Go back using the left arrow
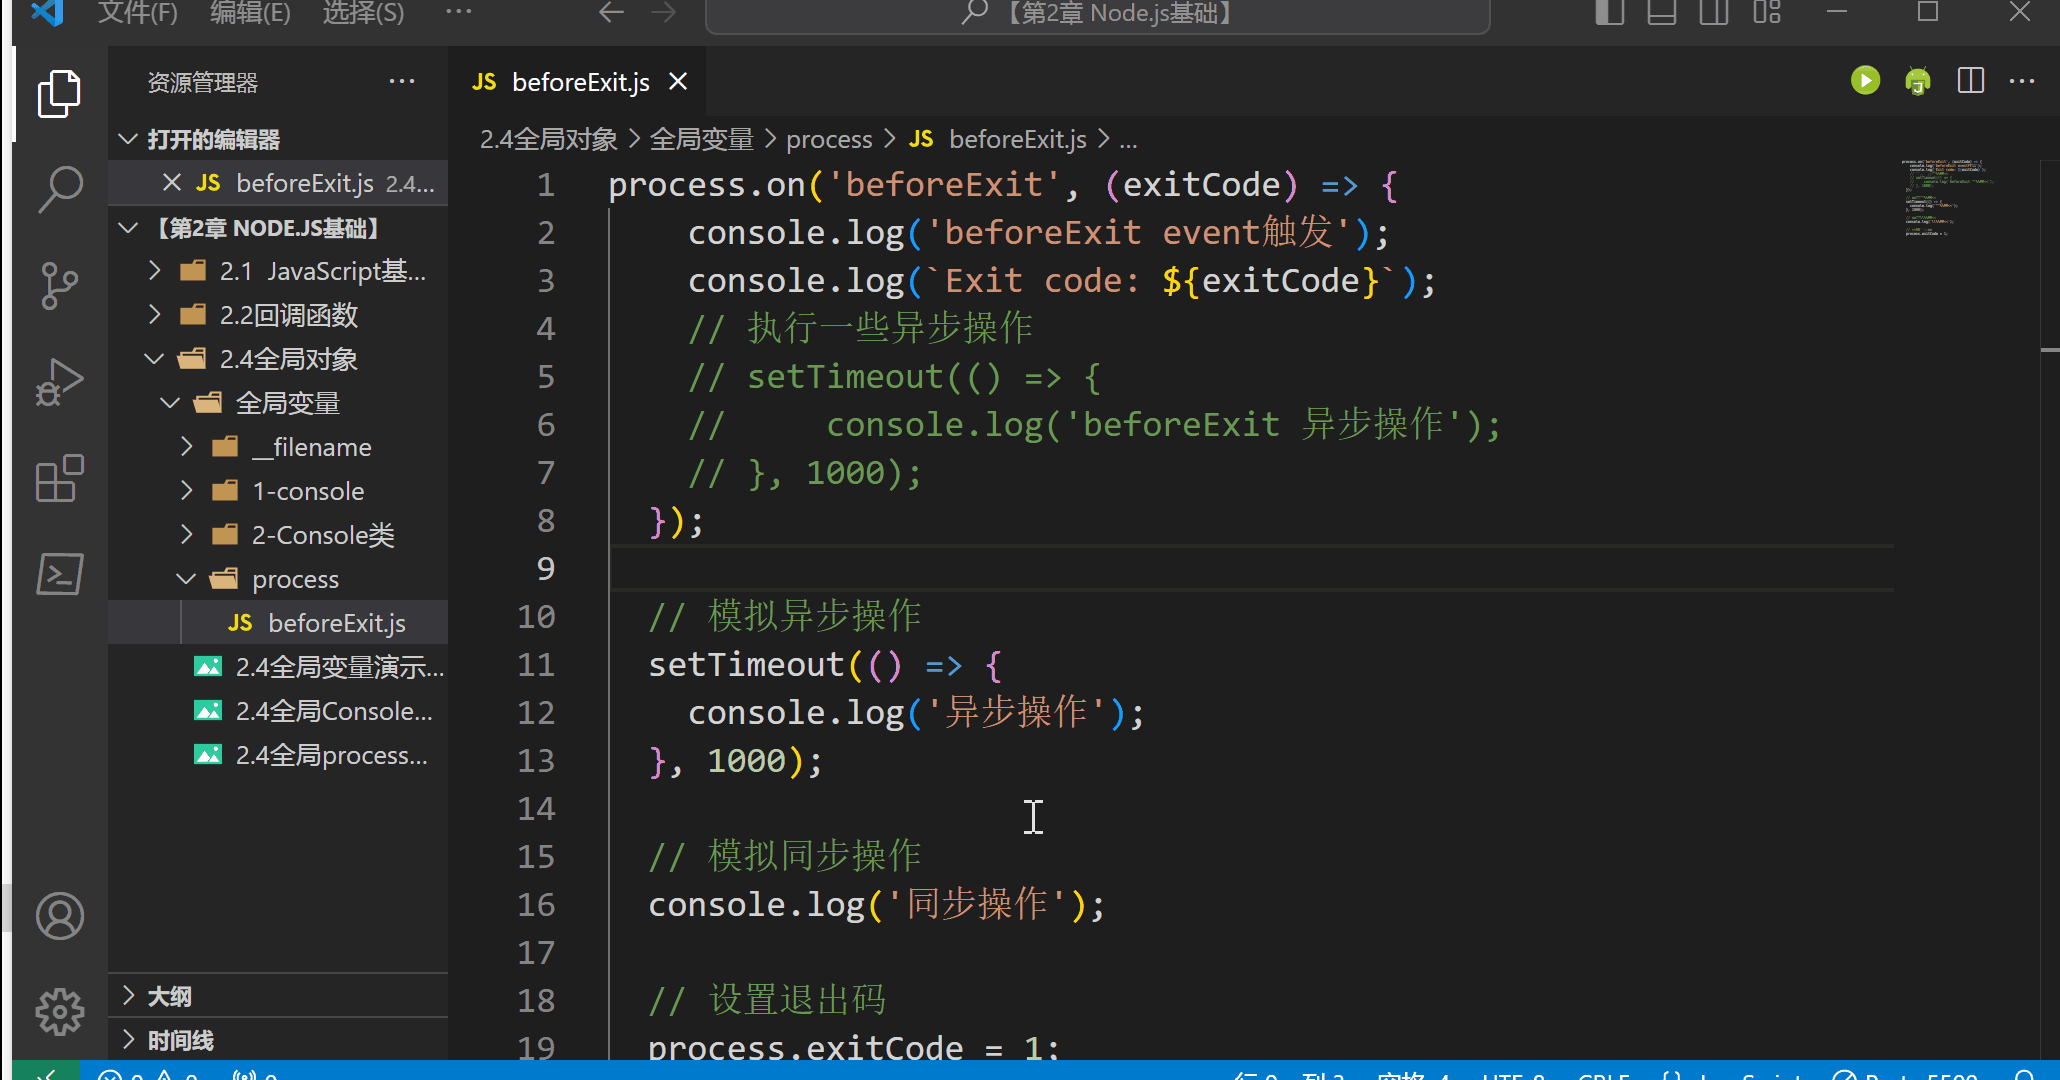This screenshot has width=2060, height=1080. coord(611,12)
